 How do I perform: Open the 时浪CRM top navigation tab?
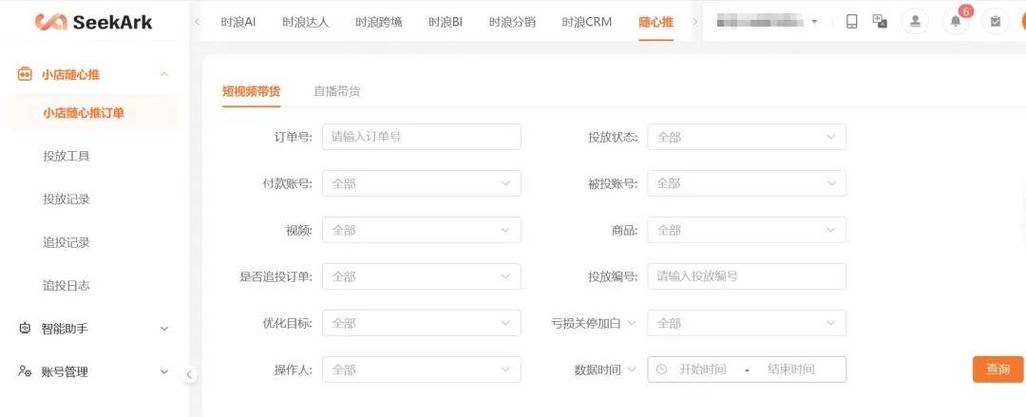(x=586, y=22)
